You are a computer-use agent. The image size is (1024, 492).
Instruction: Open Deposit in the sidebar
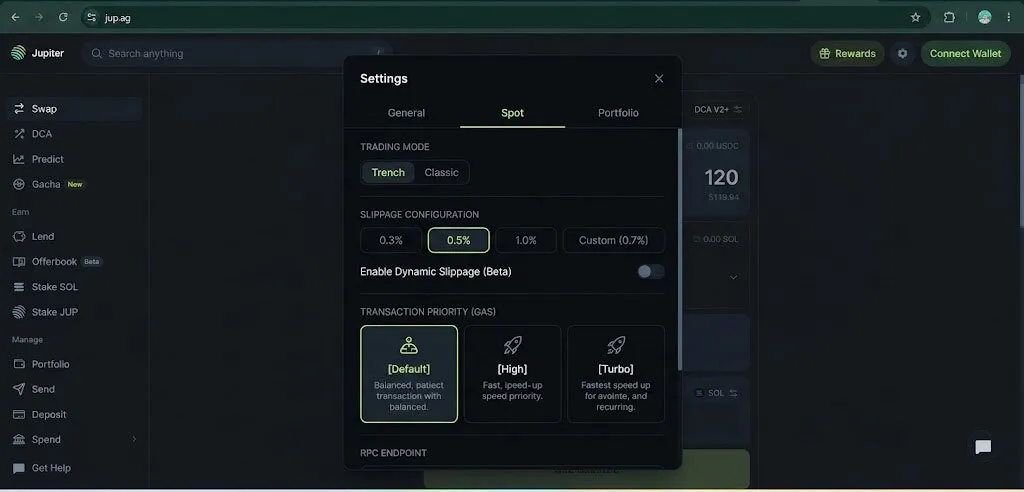[x=74, y=414]
